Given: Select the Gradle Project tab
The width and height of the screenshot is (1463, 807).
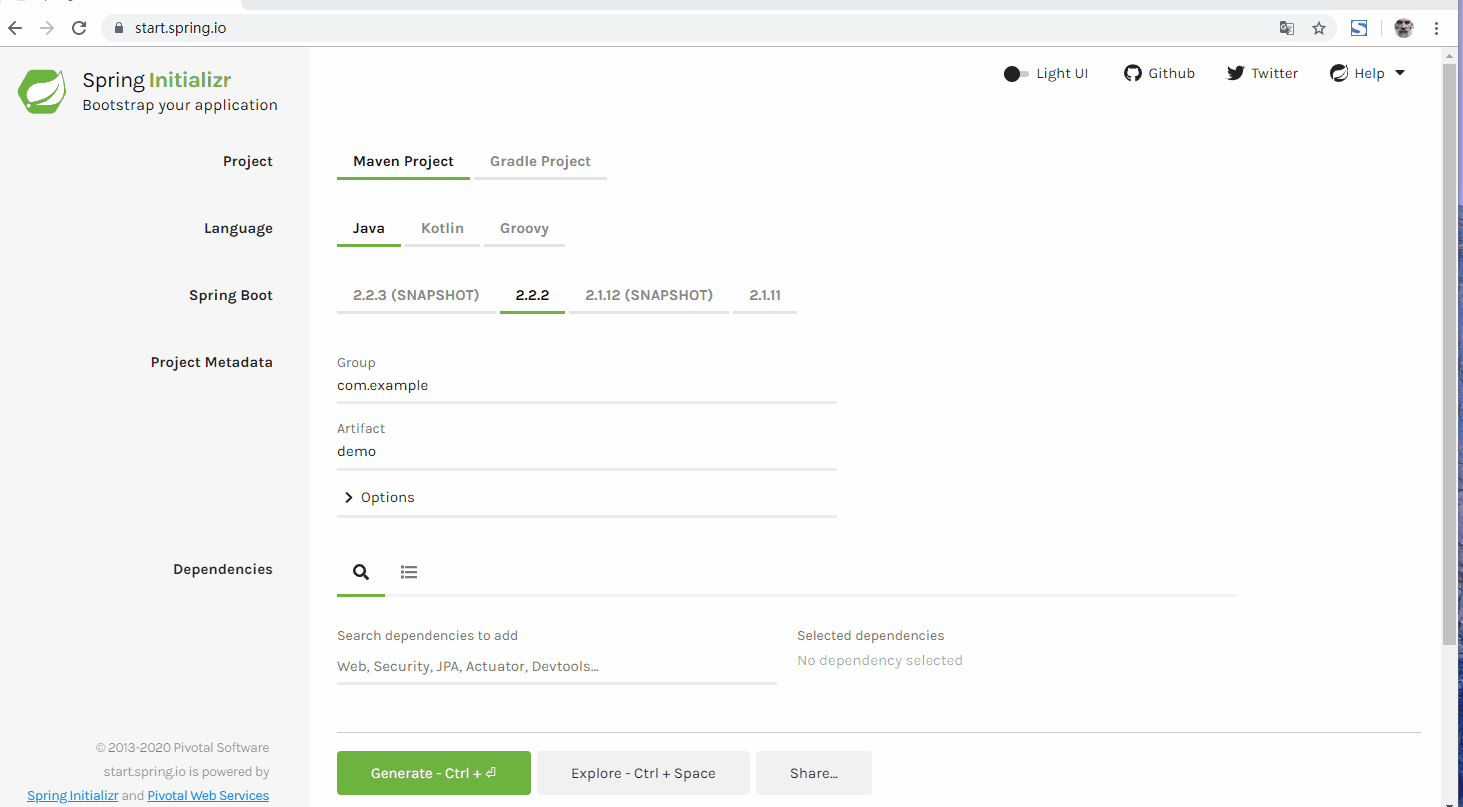Looking at the screenshot, I should (x=540, y=162).
